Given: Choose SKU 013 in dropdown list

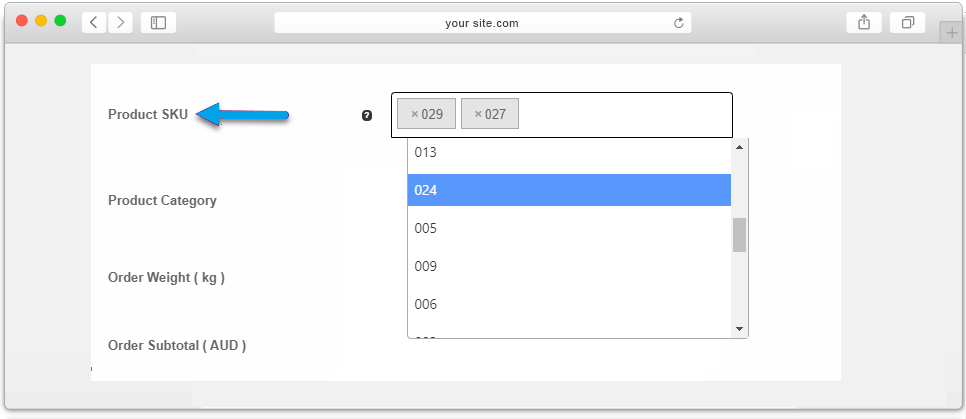Looking at the screenshot, I should (x=569, y=152).
